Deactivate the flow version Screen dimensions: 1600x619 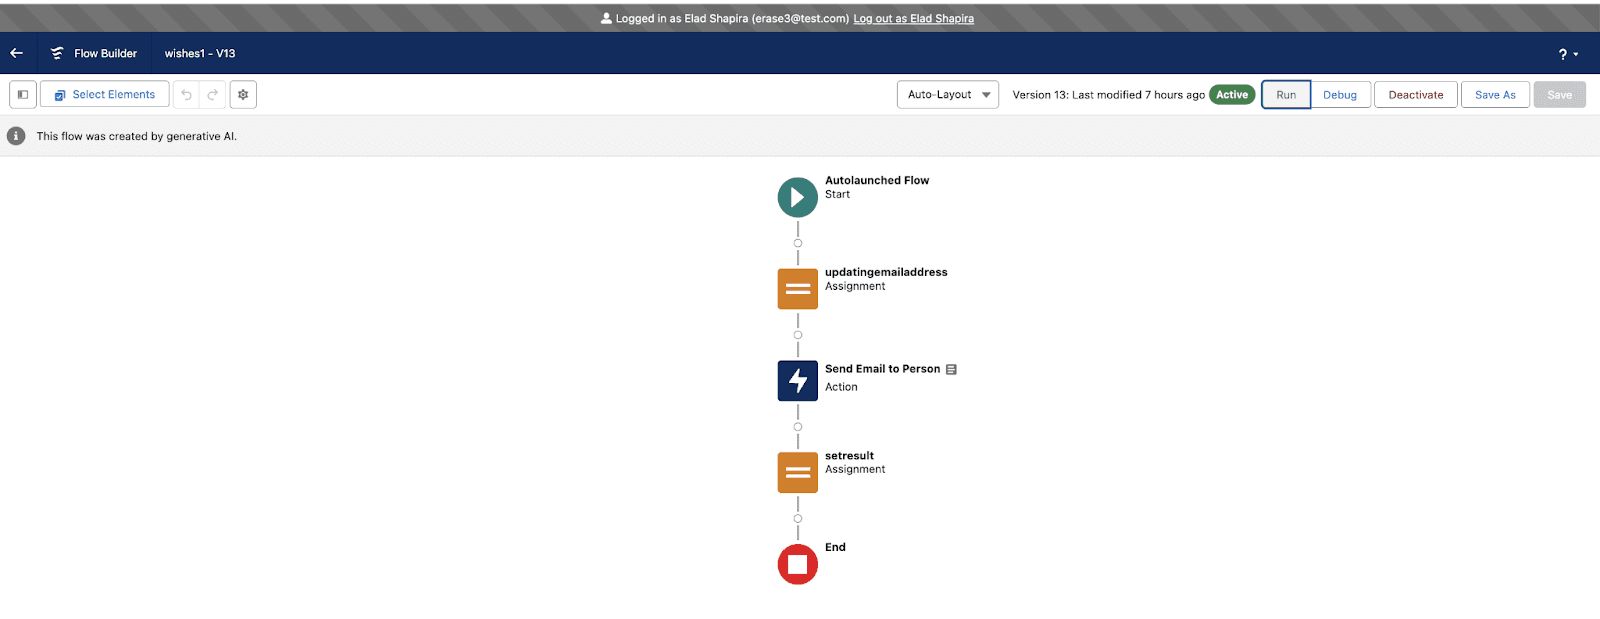1415,95
